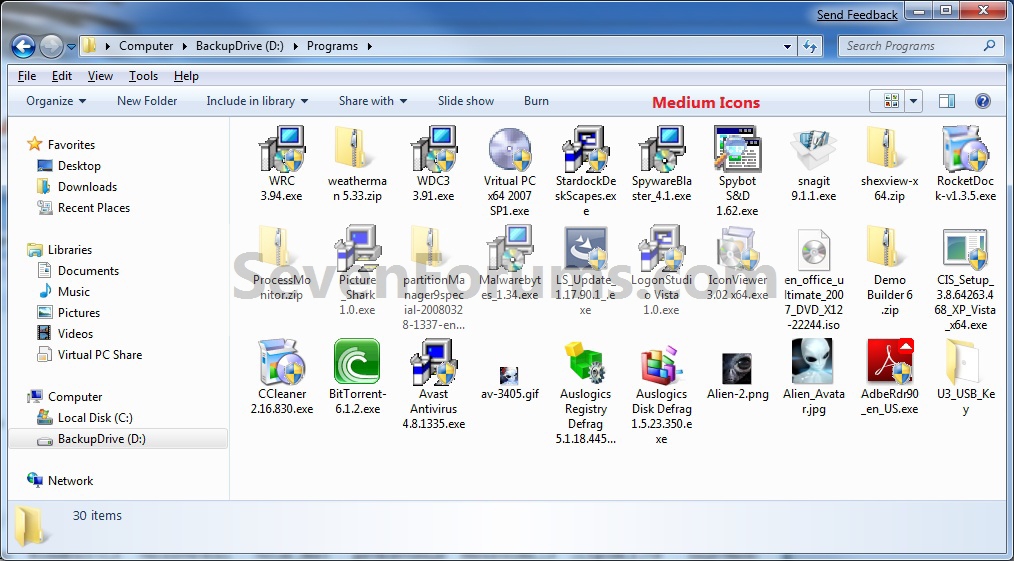
Task: Select the LS_Update_1.17.90.1_.exe icon
Action: pos(585,248)
